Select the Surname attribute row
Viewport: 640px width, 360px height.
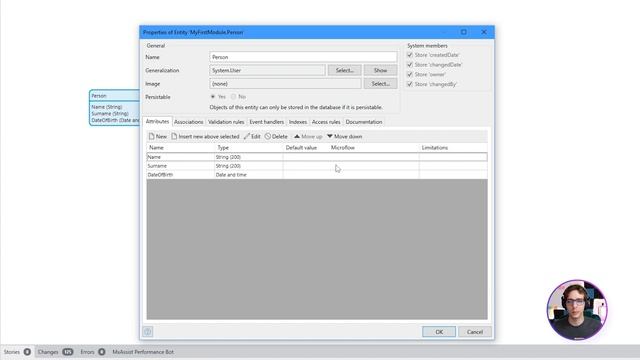317,166
